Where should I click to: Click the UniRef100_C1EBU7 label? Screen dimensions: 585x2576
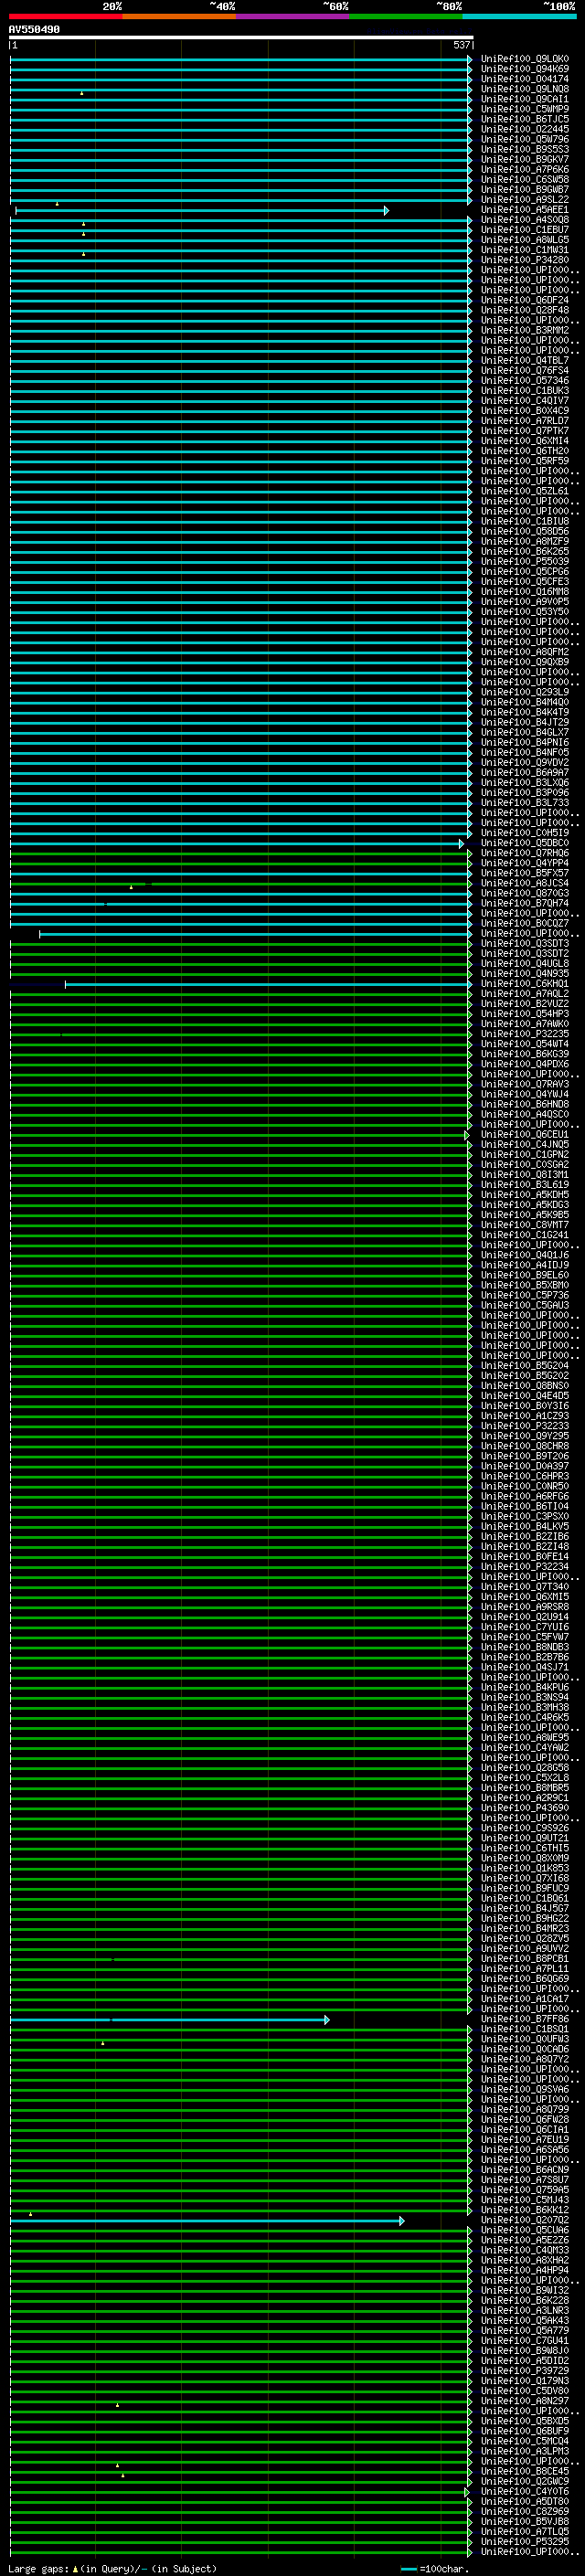pos(524,230)
